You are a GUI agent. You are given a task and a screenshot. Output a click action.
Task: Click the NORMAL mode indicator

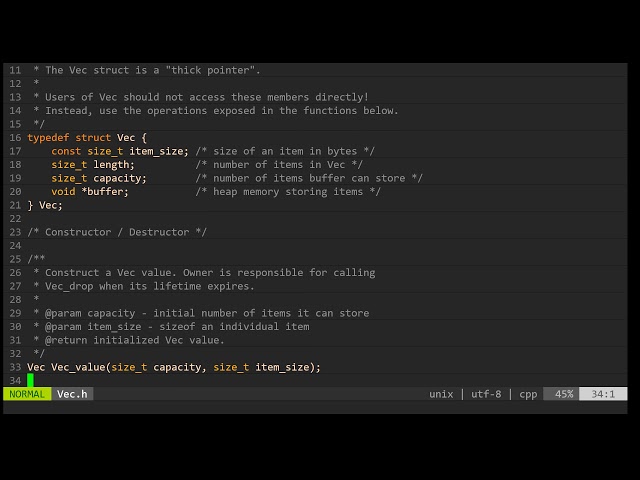27,394
